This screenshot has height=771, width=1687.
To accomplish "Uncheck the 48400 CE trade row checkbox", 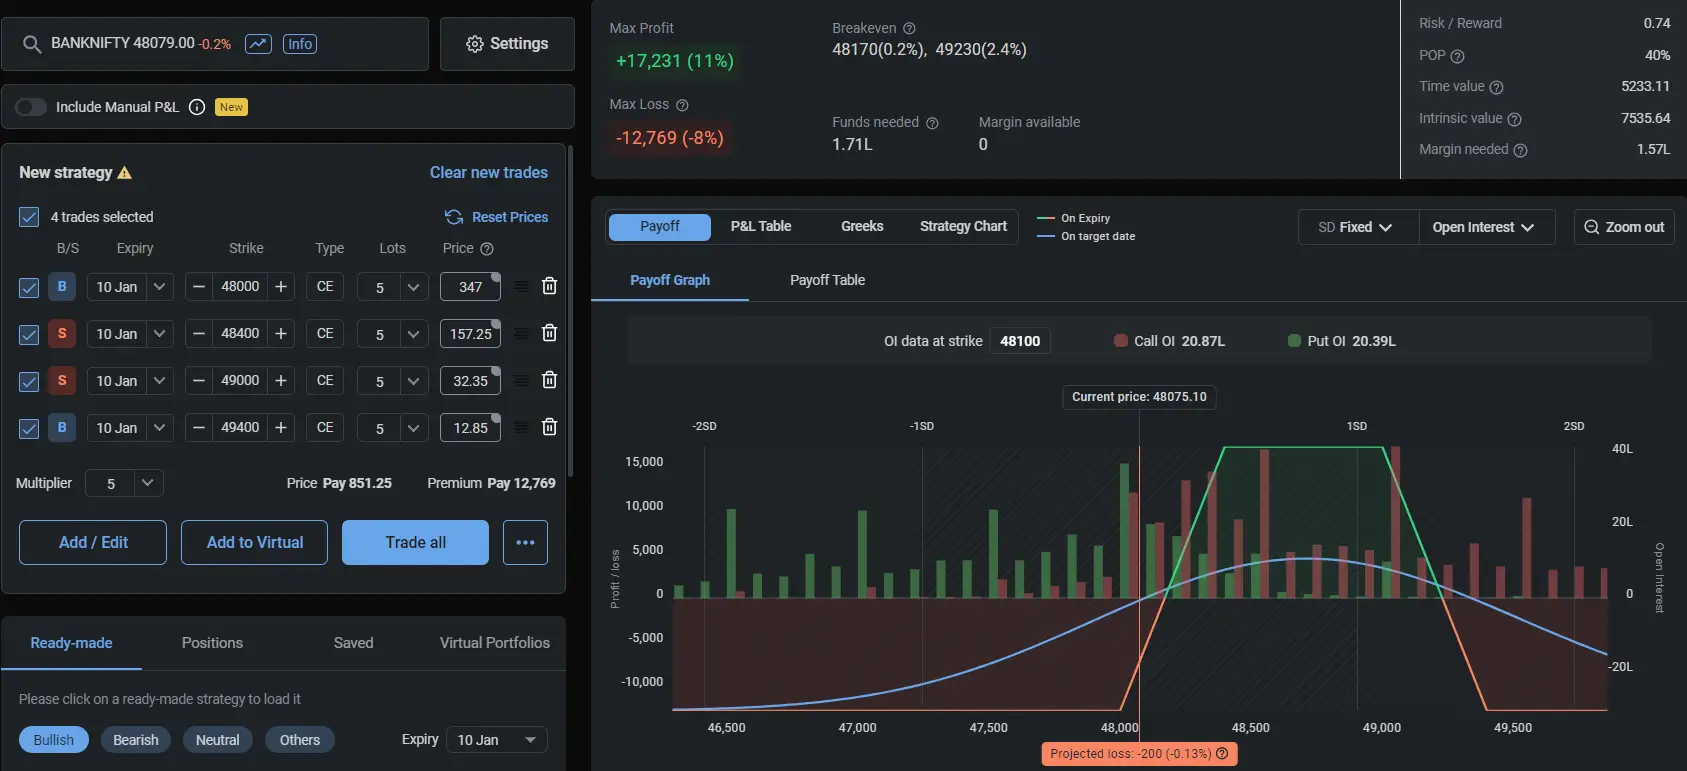I will tap(29, 334).
